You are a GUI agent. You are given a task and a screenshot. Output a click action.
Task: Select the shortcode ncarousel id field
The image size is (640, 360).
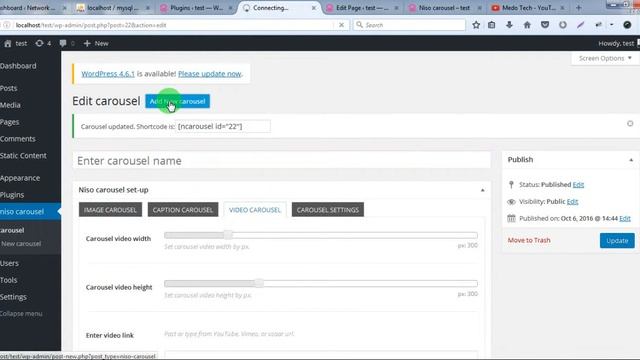(222, 126)
